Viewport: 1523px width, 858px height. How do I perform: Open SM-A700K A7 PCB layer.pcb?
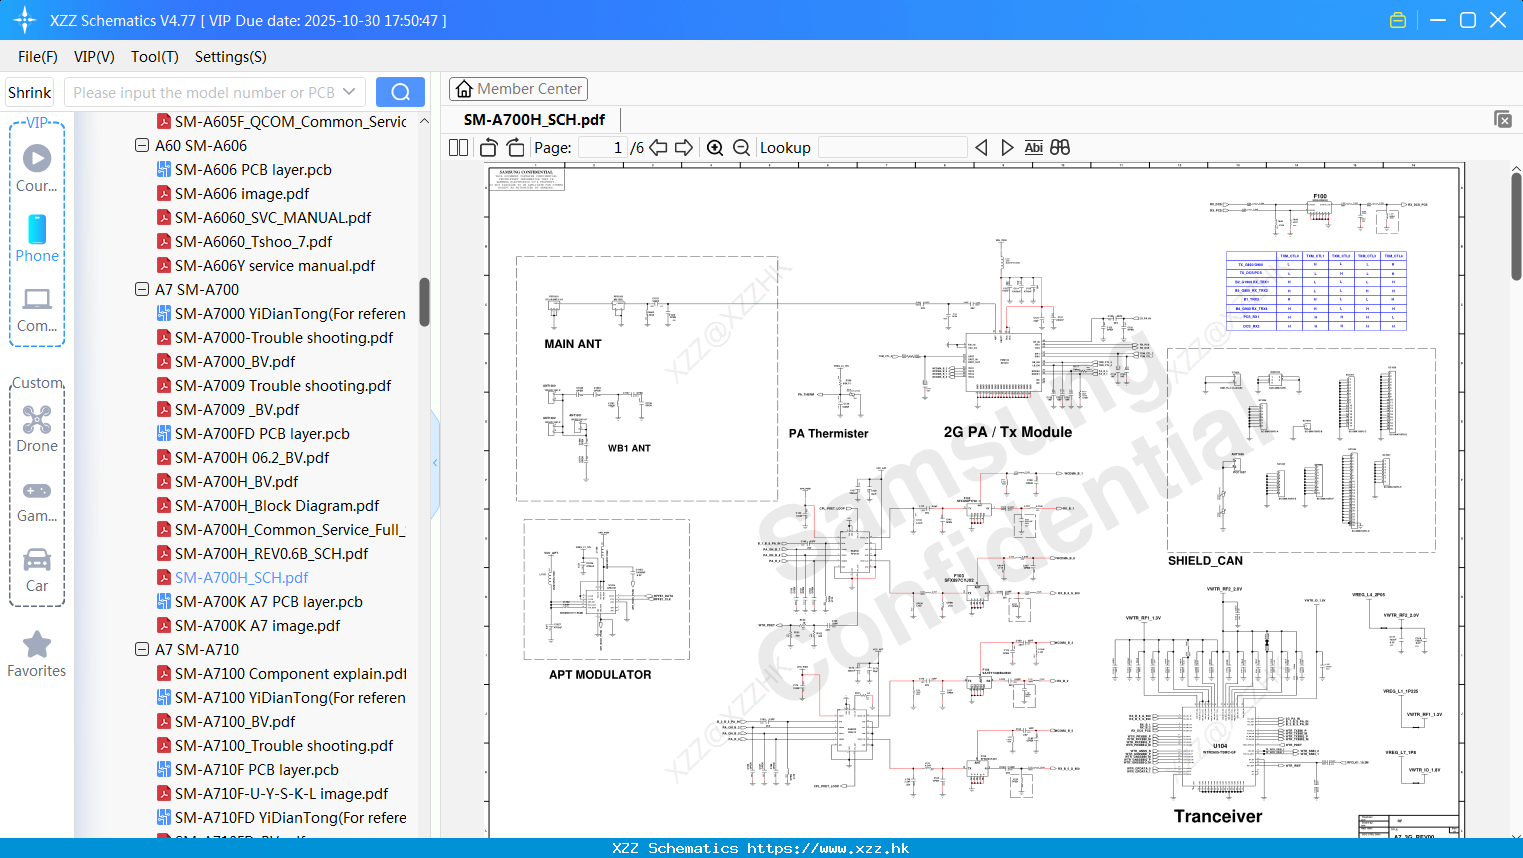[269, 601]
